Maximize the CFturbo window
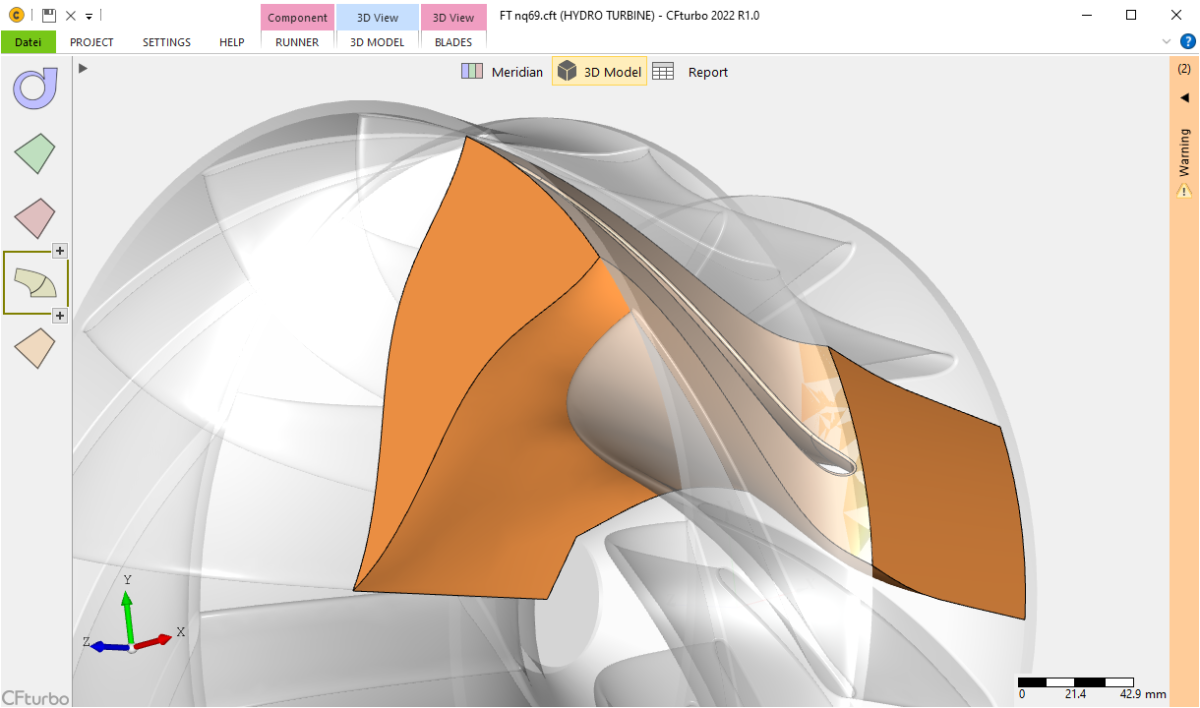The height and width of the screenshot is (708, 1200). (x=1131, y=15)
